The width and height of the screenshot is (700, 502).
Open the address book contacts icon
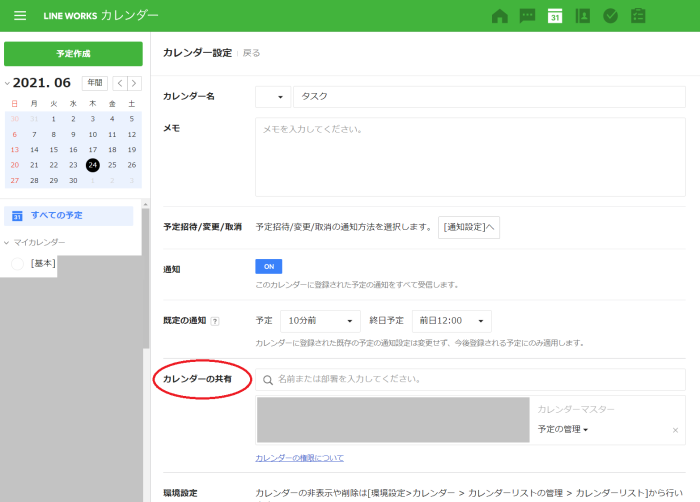coord(583,16)
